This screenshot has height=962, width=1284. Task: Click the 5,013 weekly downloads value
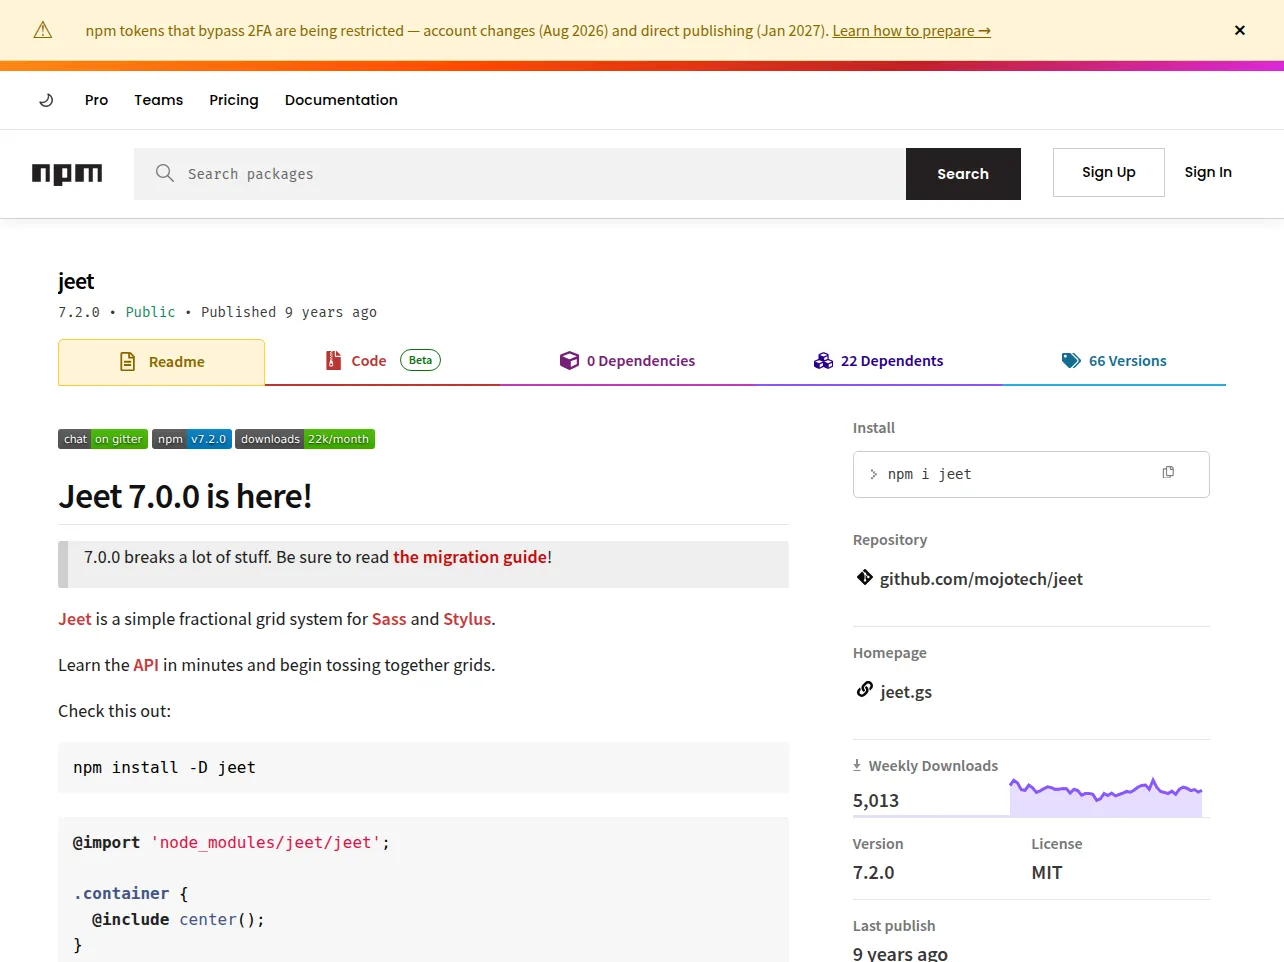pyautogui.click(x=876, y=800)
